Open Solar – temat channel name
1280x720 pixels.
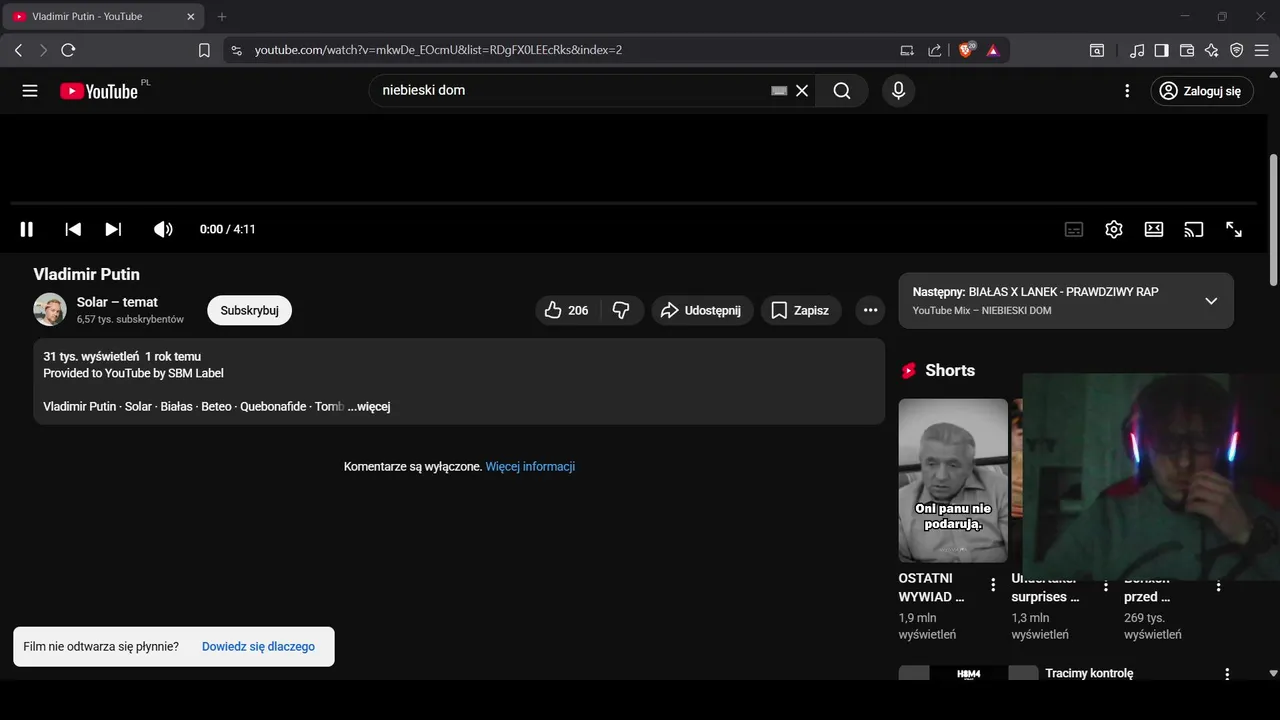coord(117,302)
